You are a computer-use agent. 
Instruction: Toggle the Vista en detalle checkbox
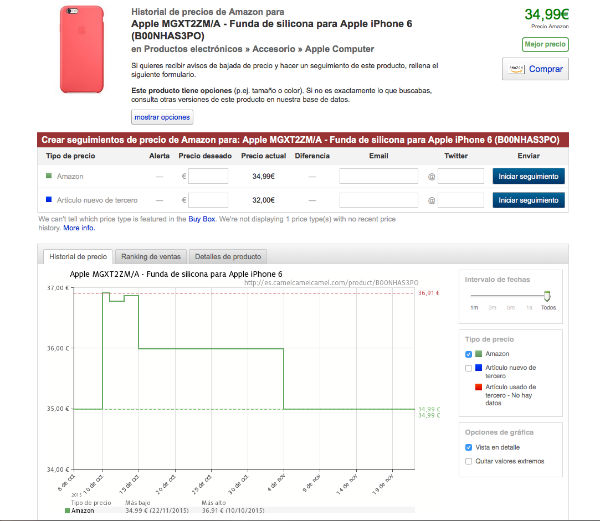point(469,447)
